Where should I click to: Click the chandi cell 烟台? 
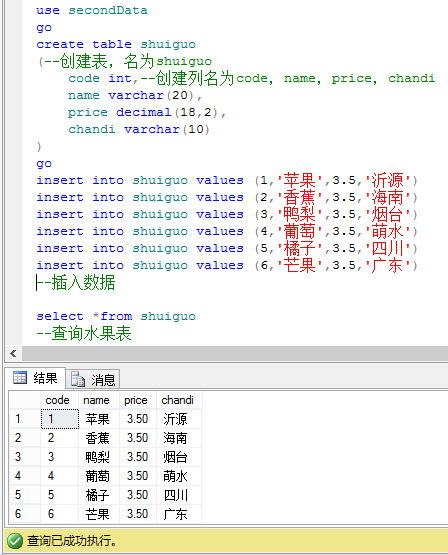(x=179, y=457)
